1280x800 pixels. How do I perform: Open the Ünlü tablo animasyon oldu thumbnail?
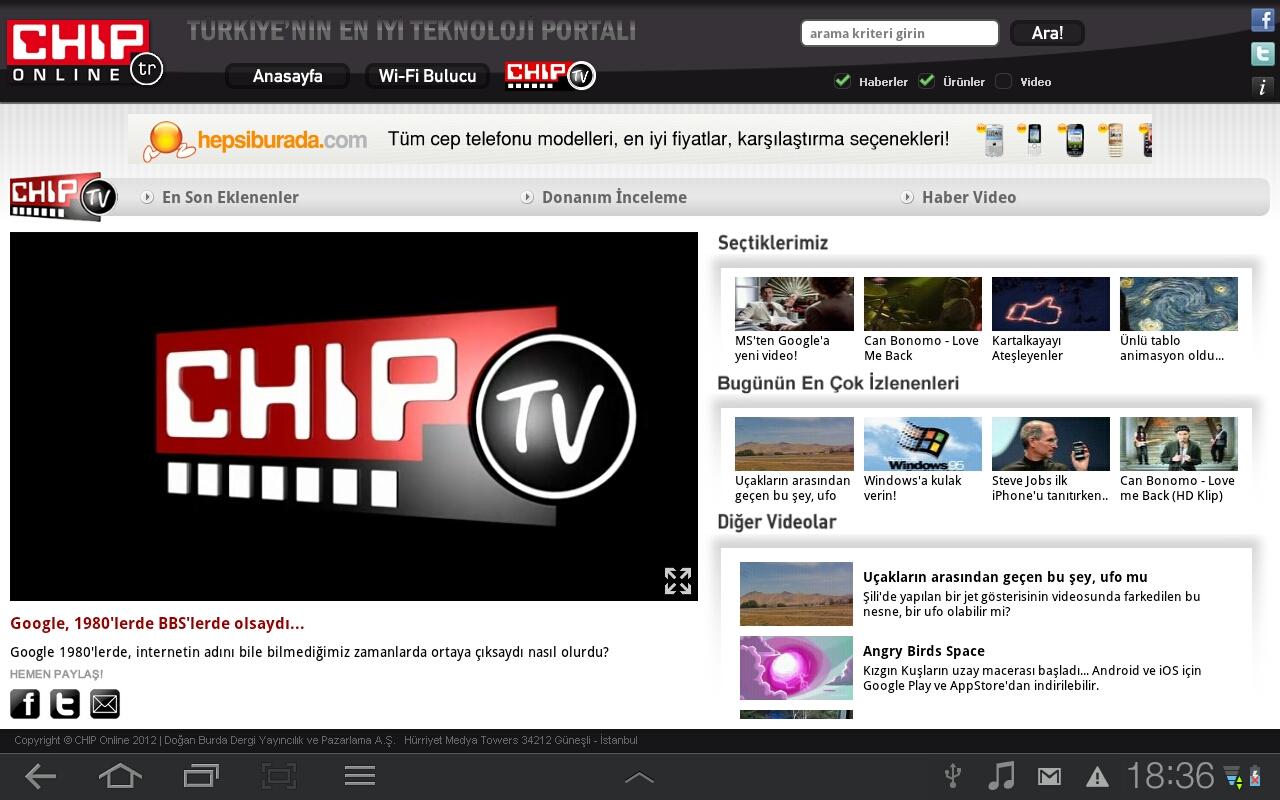click(x=1179, y=304)
